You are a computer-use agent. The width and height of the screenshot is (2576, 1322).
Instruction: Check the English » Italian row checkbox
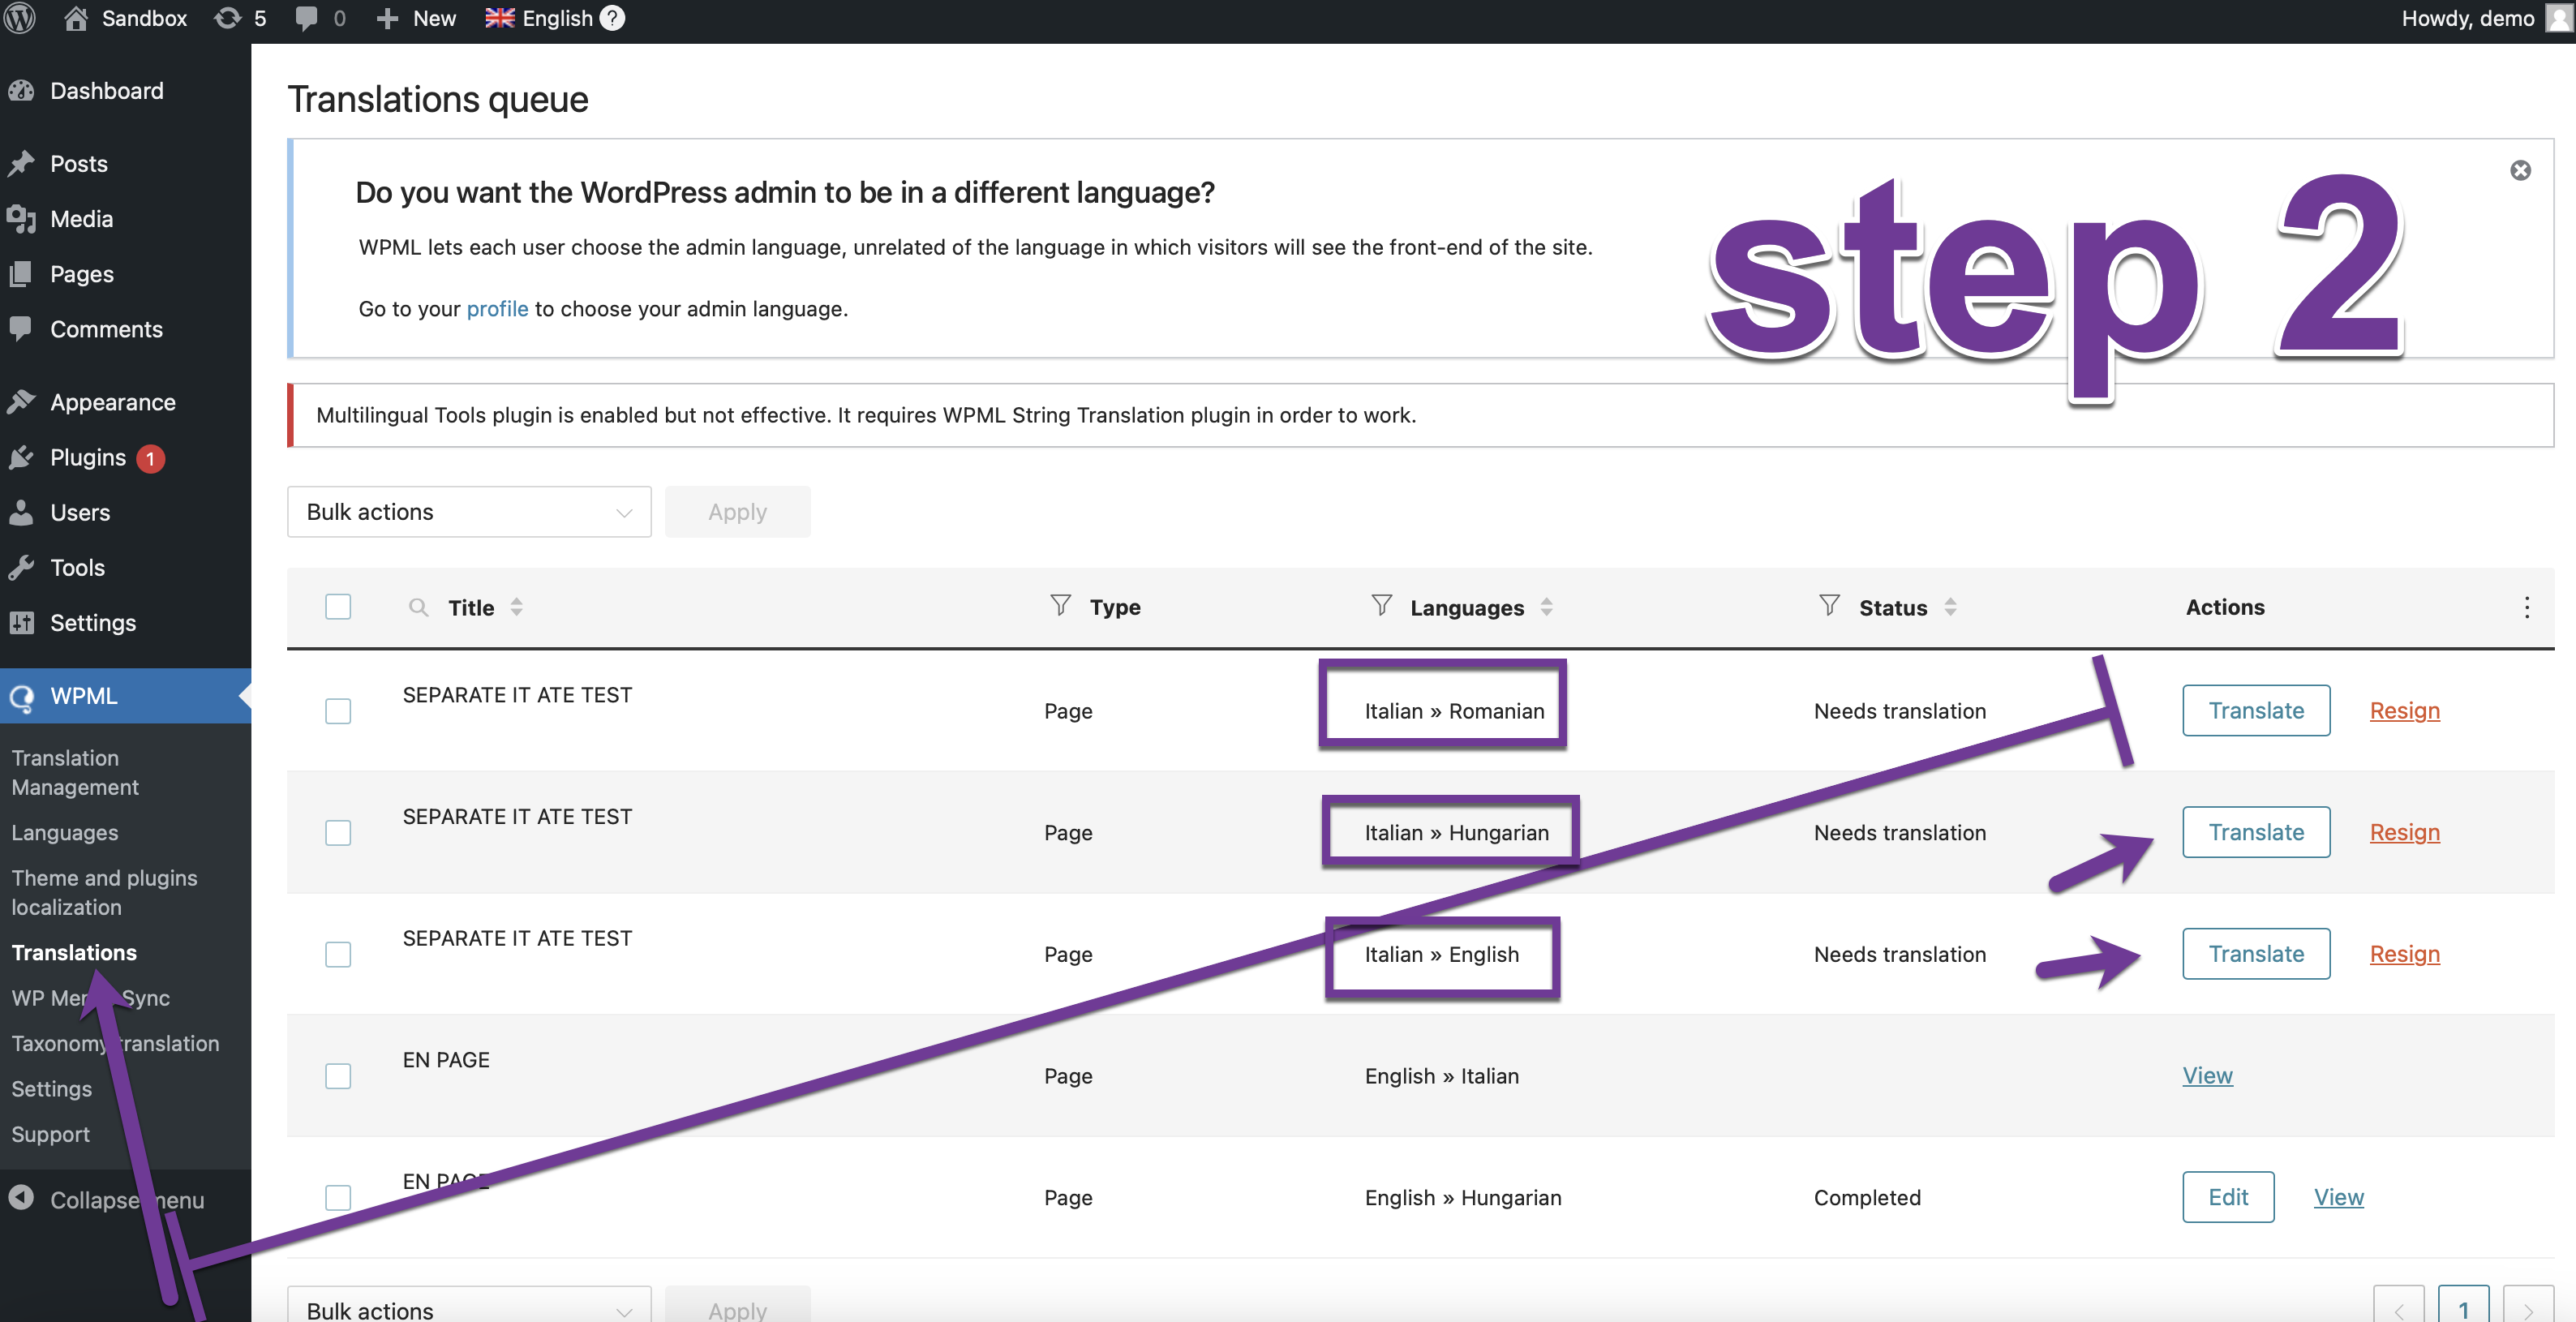click(338, 1076)
